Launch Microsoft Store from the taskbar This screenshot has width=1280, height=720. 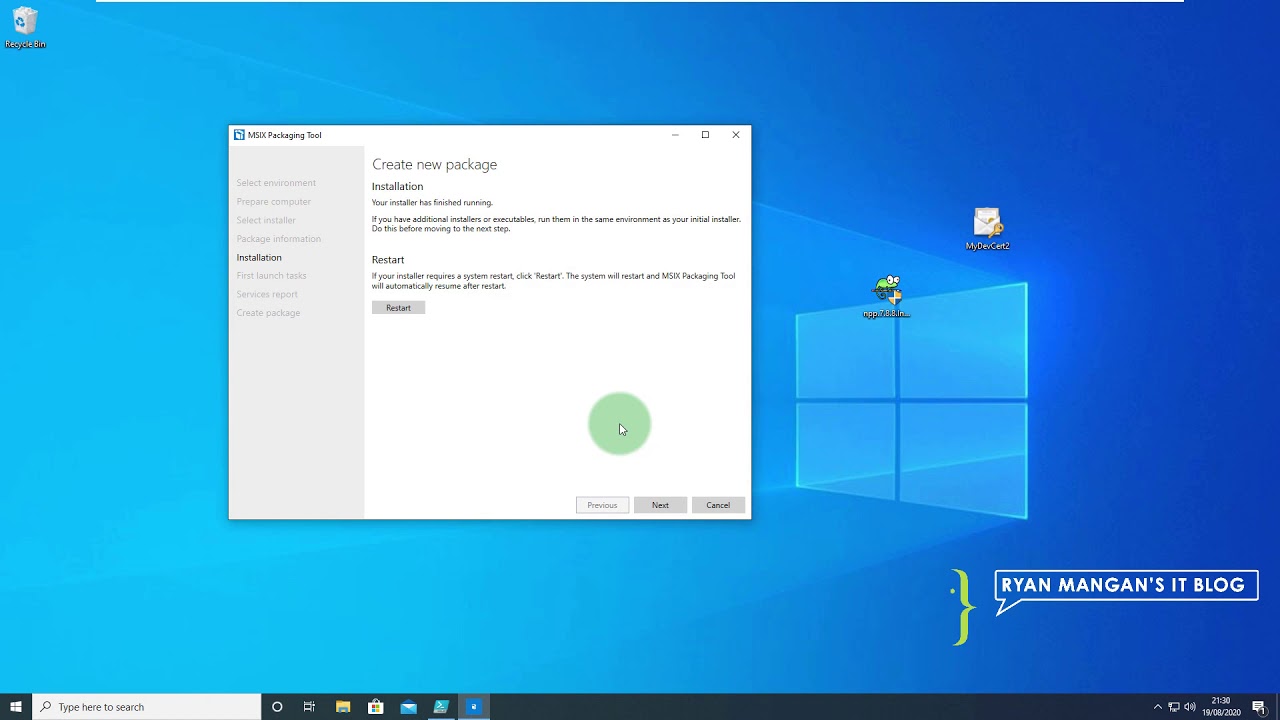coord(376,707)
